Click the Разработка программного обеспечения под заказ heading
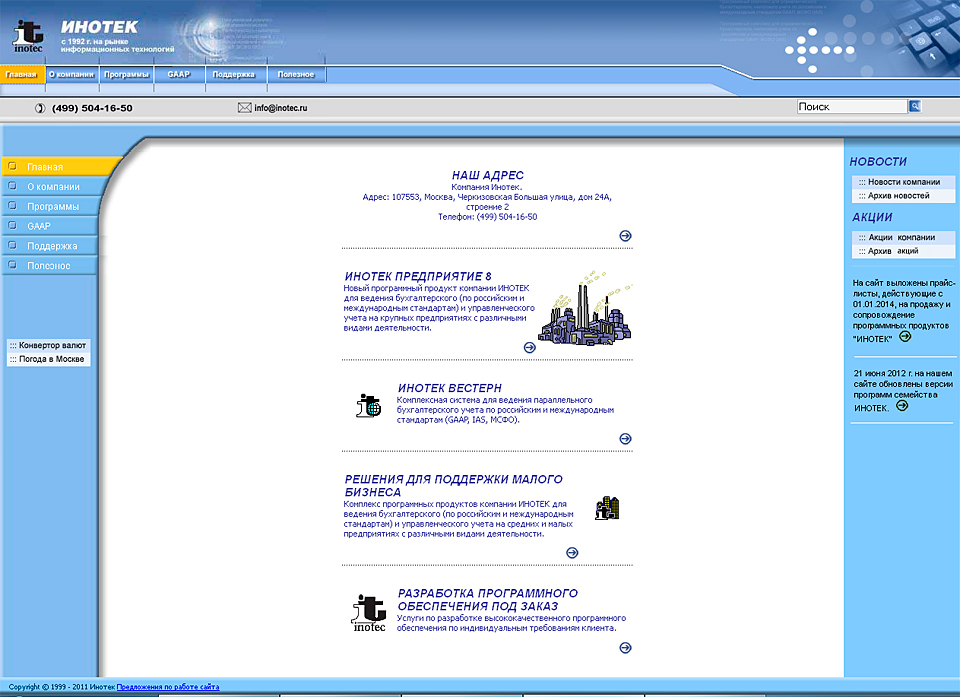960x697 pixels. (488, 600)
